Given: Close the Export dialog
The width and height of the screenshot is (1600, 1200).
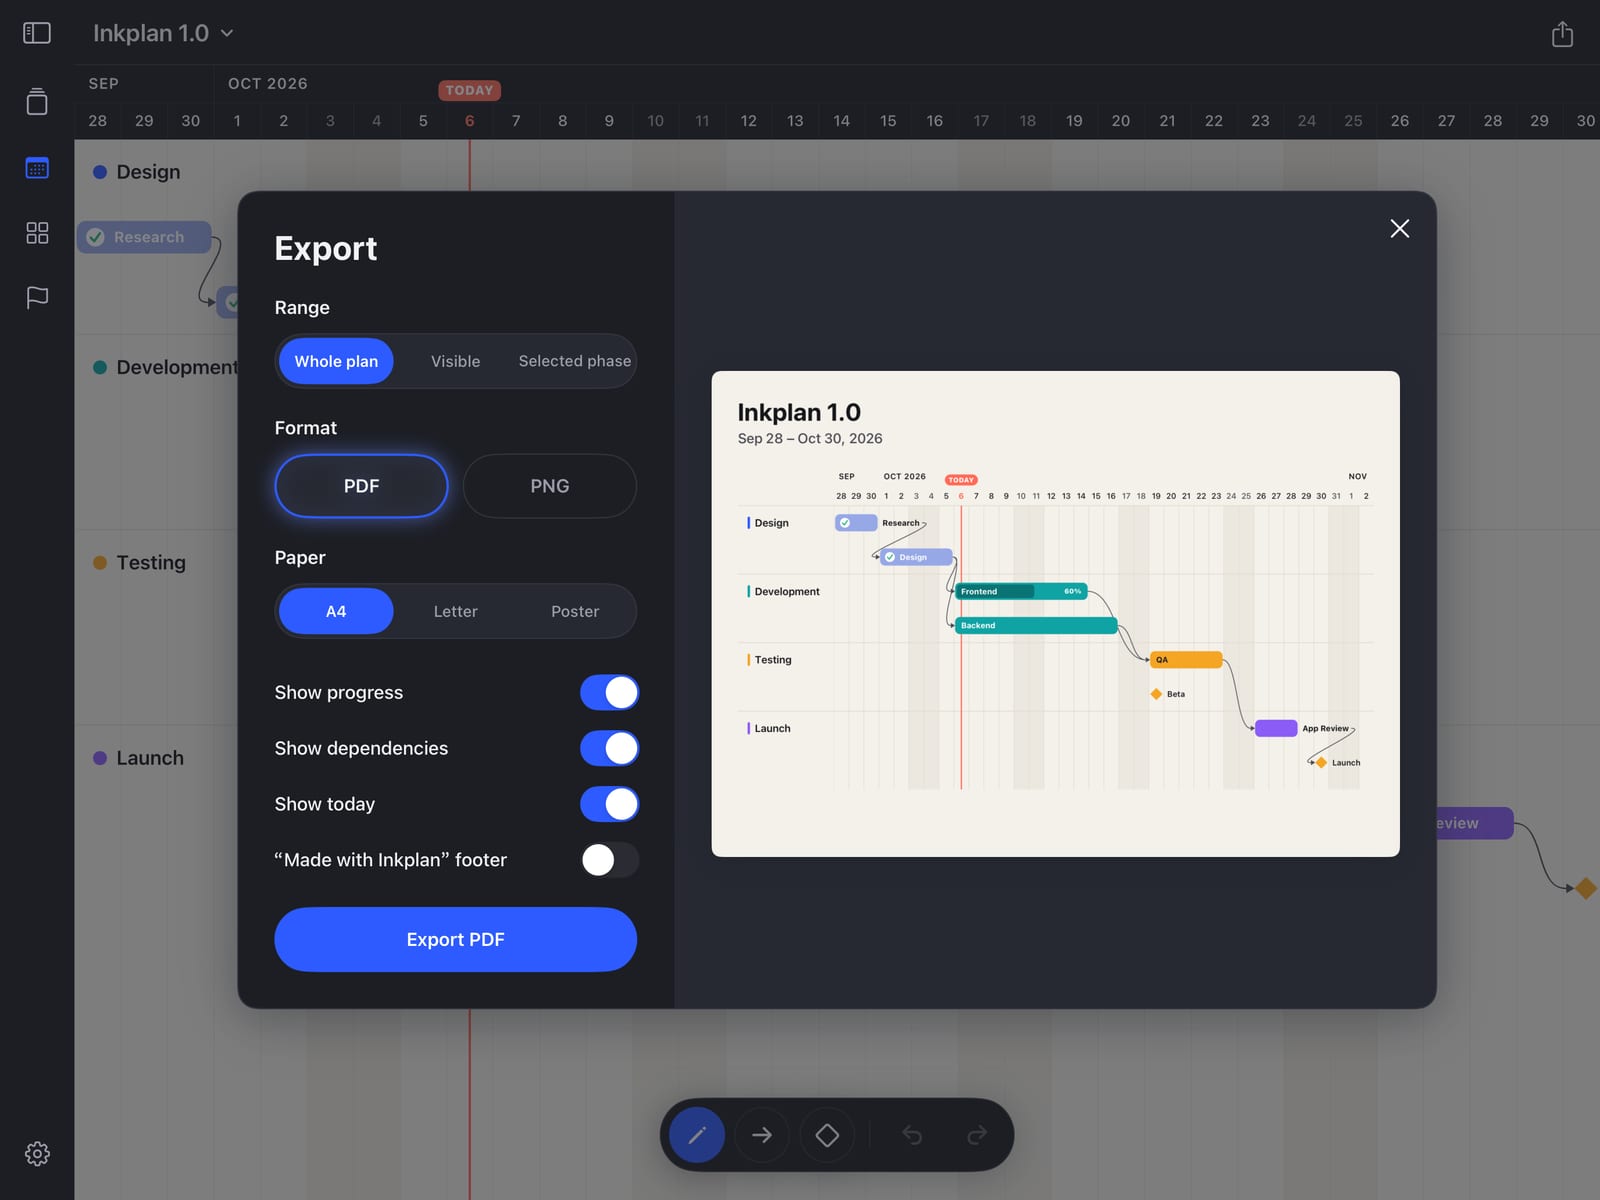Looking at the screenshot, I should [x=1400, y=229].
